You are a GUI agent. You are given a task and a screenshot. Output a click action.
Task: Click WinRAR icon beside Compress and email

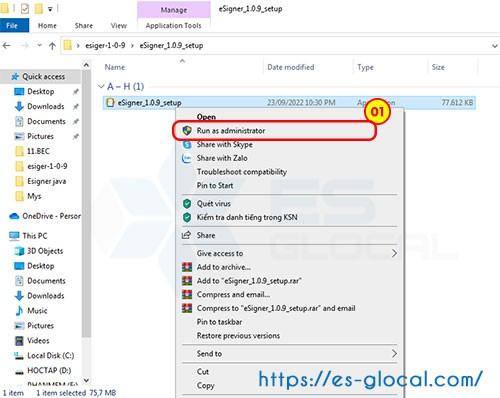pyautogui.click(x=187, y=294)
